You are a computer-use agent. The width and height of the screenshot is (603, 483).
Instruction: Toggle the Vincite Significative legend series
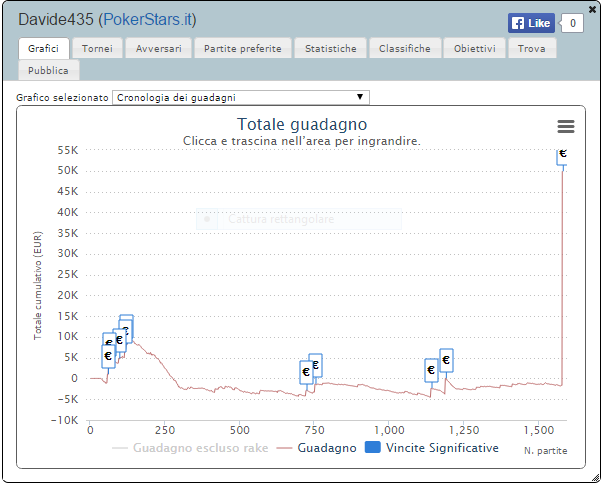tap(432, 448)
